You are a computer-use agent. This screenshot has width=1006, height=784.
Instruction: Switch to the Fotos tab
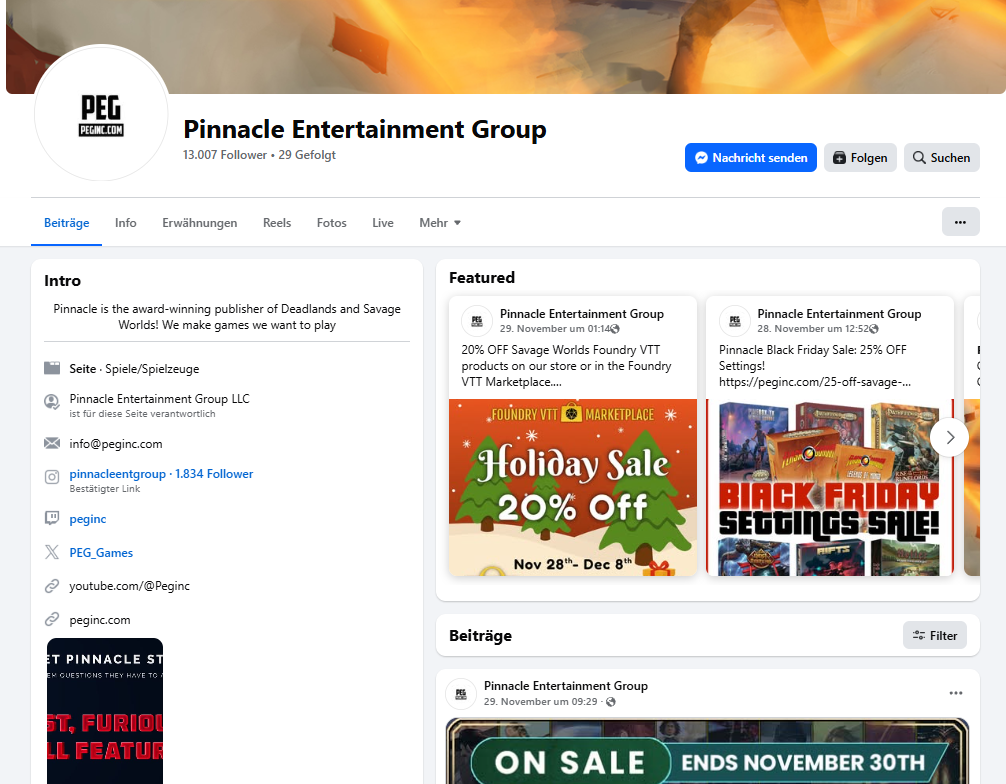pyautogui.click(x=331, y=223)
